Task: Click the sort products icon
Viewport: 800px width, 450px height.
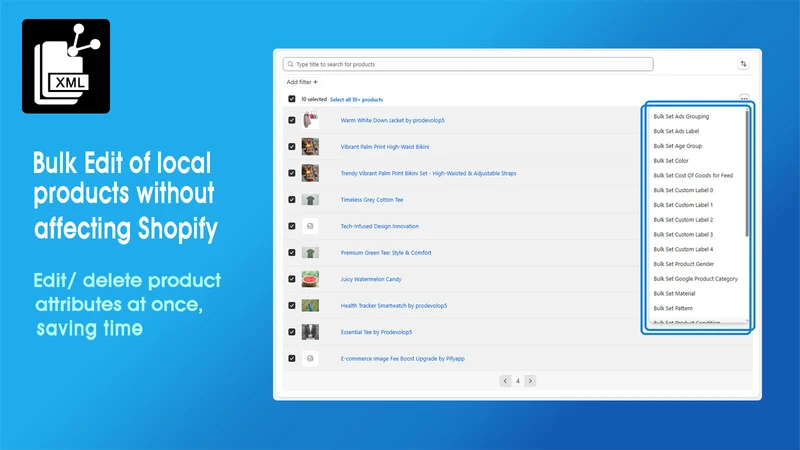Action: pos(743,64)
